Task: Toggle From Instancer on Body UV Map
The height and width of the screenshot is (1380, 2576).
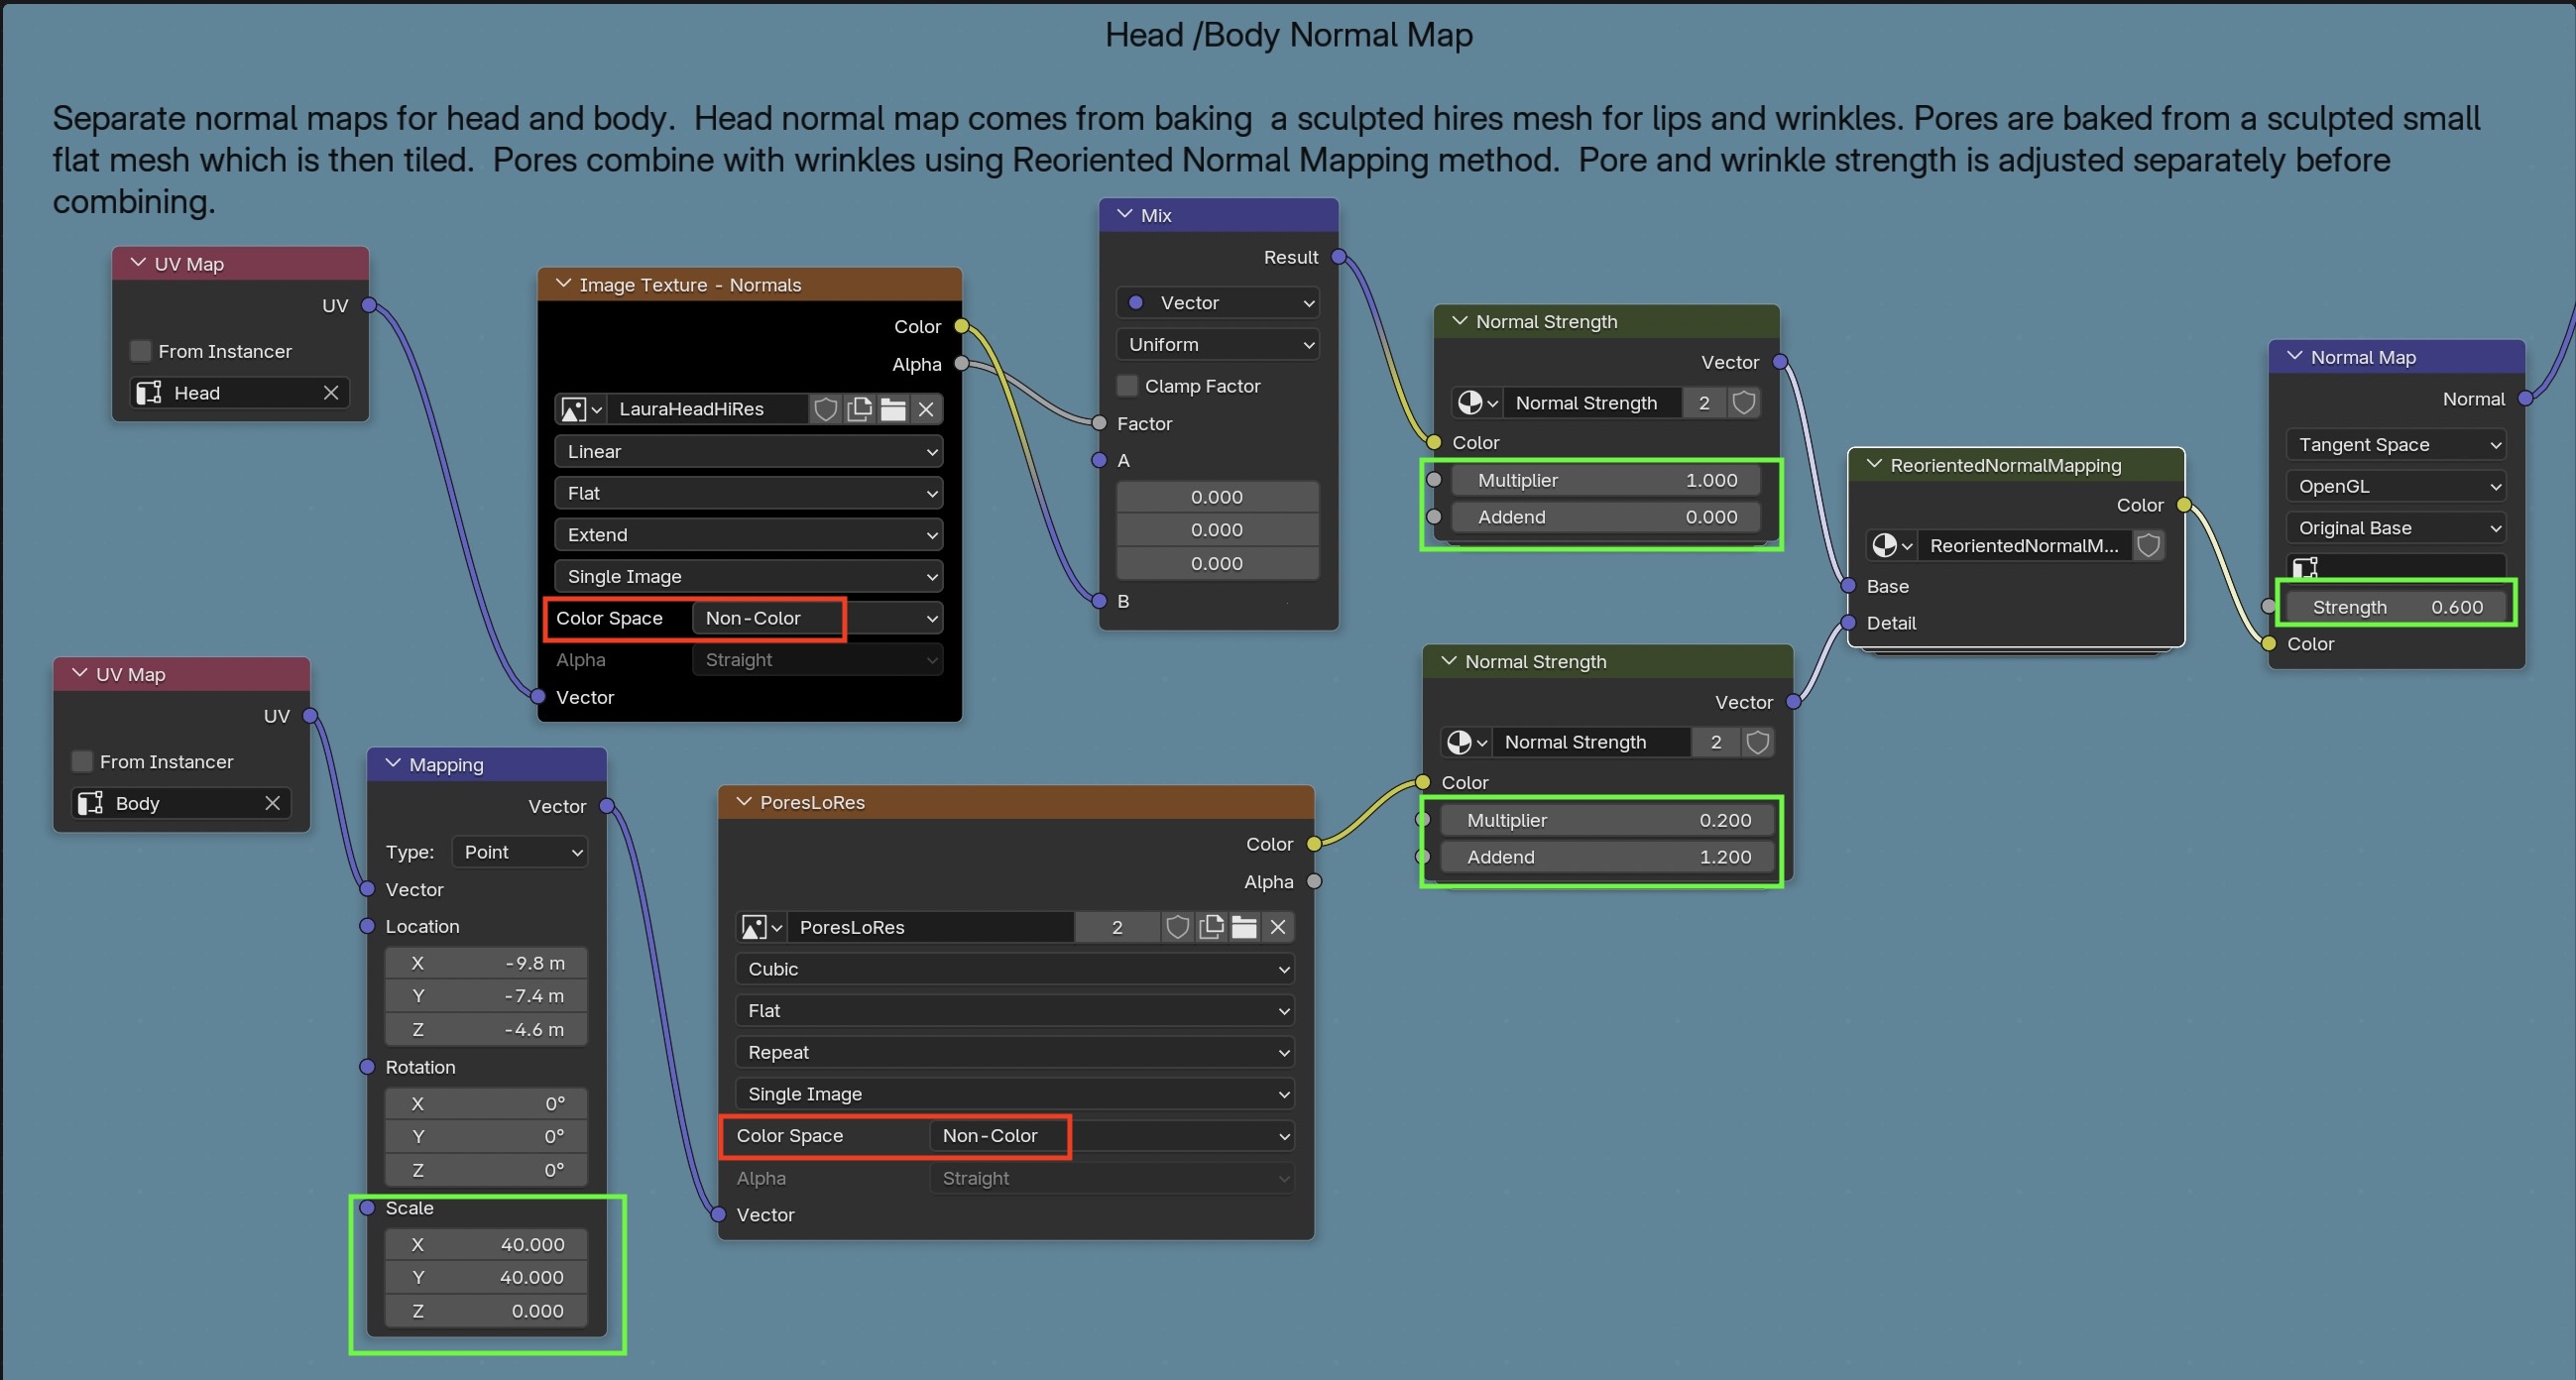Action: 82,762
